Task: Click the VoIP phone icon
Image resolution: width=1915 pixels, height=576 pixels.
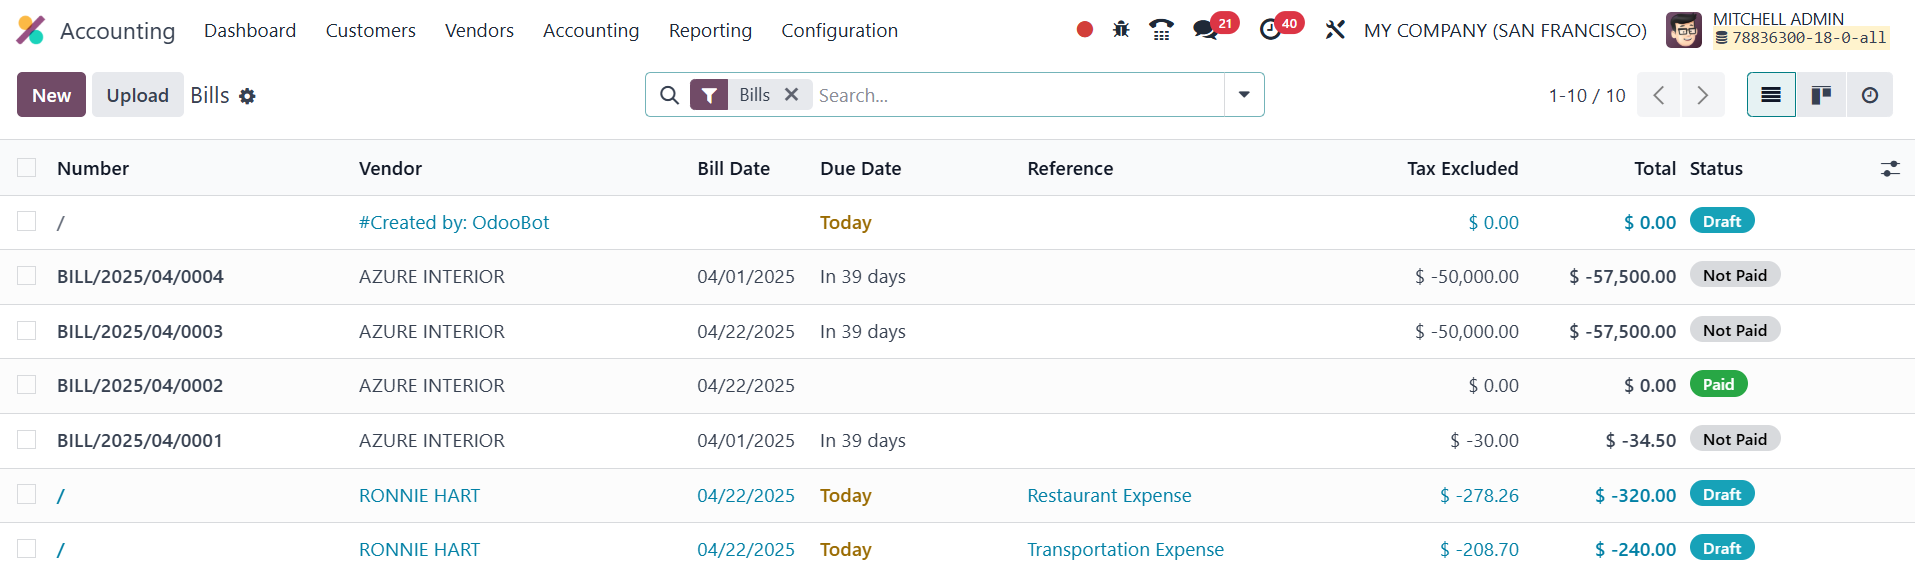Action: 1161,30
